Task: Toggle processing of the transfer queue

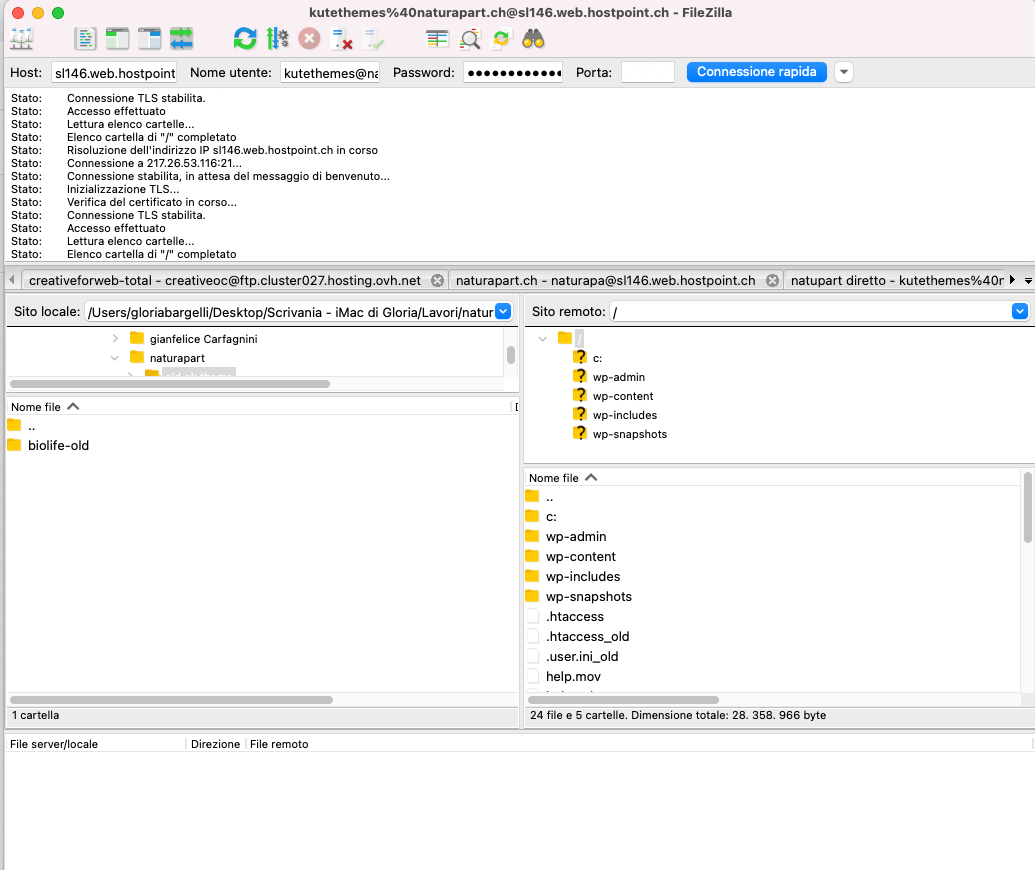Action: click(277, 39)
